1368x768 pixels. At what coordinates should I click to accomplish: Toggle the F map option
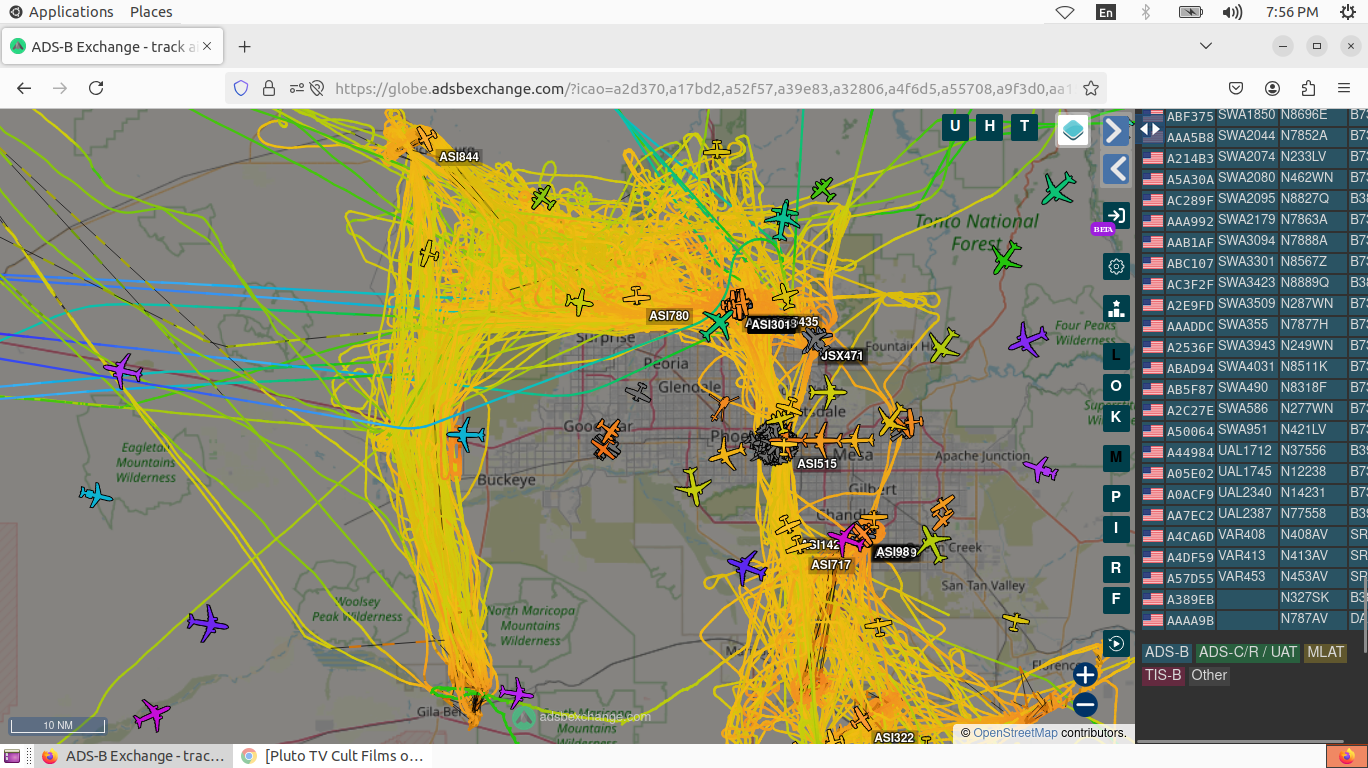pos(1116,600)
